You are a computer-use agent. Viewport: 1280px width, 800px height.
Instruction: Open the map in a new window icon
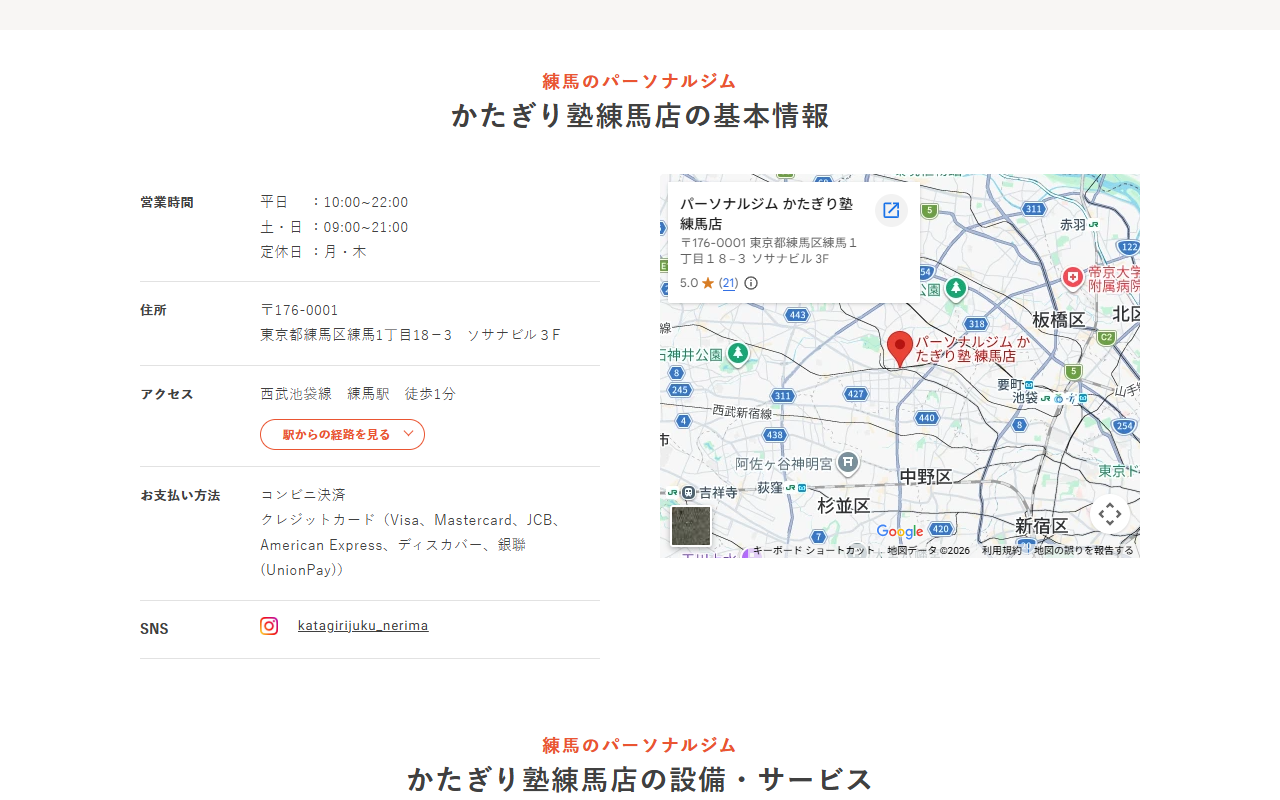[x=891, y=210]
